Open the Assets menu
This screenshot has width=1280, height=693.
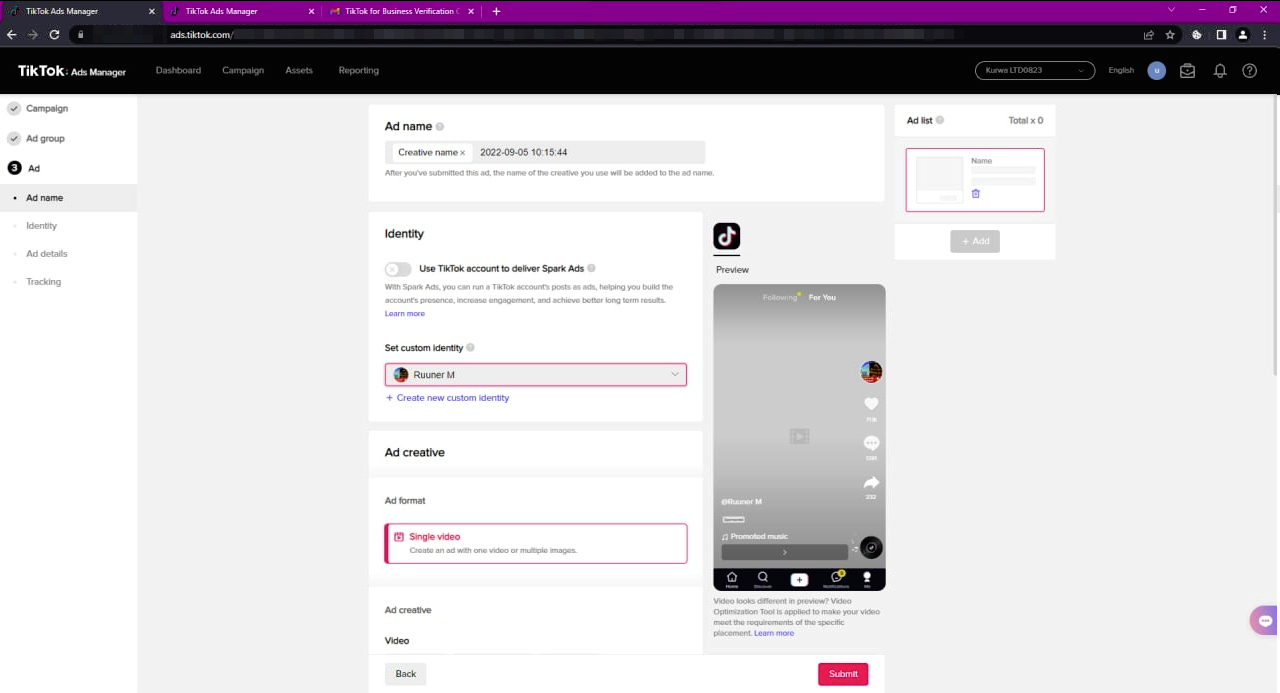click(x=299, y=71)
